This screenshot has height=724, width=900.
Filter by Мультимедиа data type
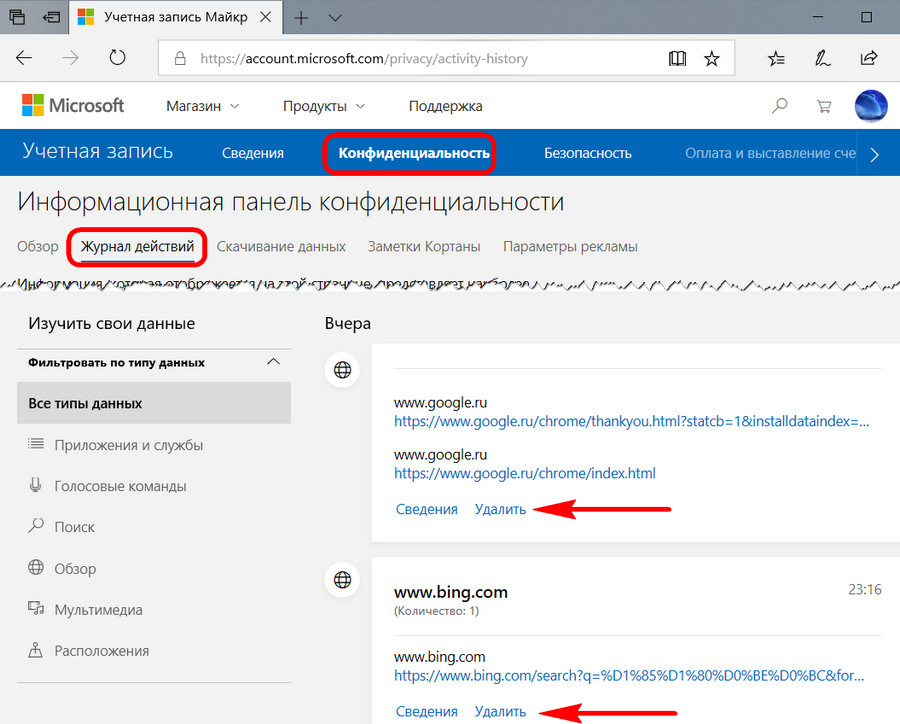click(x=98, y=610)
